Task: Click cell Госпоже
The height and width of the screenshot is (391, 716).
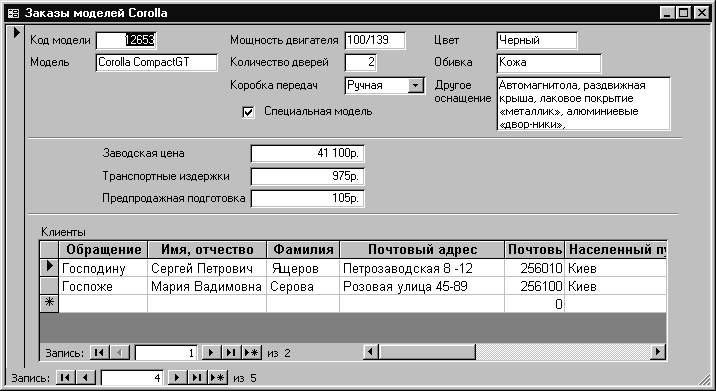Action: coord(103,286)
